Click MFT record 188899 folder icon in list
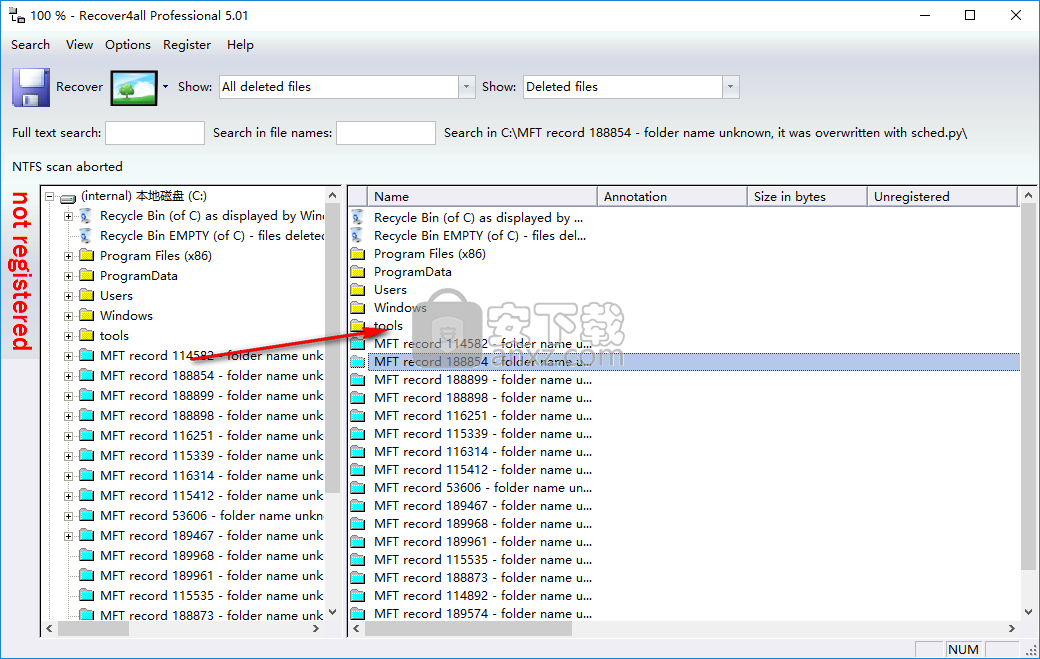 pos(358,380)
